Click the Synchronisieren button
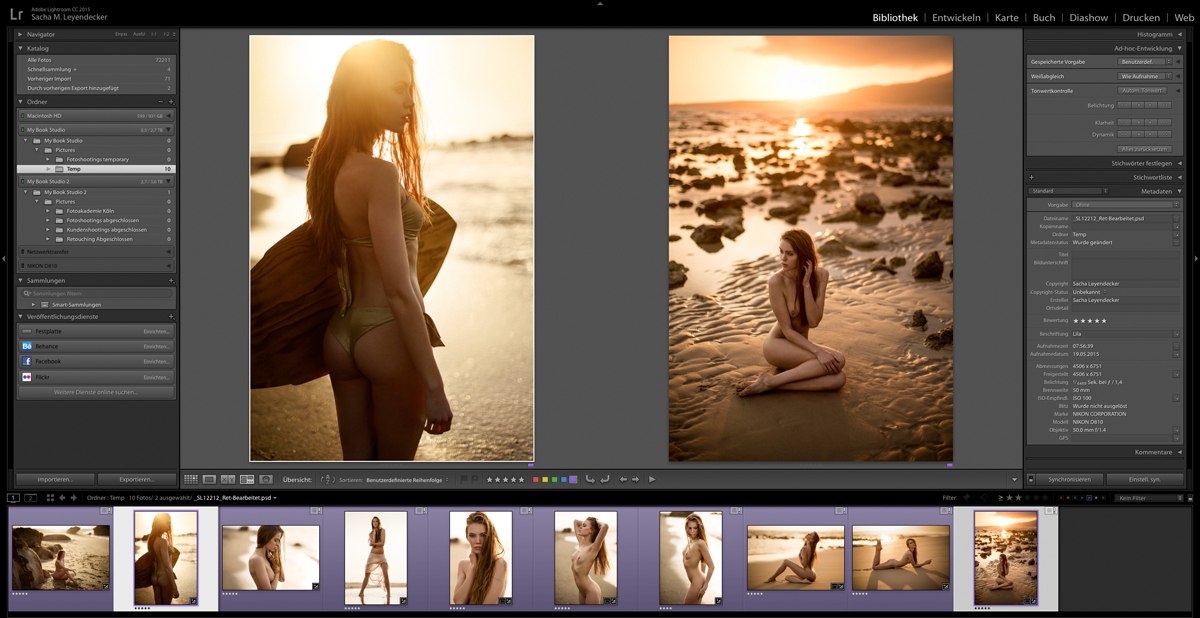1200x618 pixels. coord(1069,479)
